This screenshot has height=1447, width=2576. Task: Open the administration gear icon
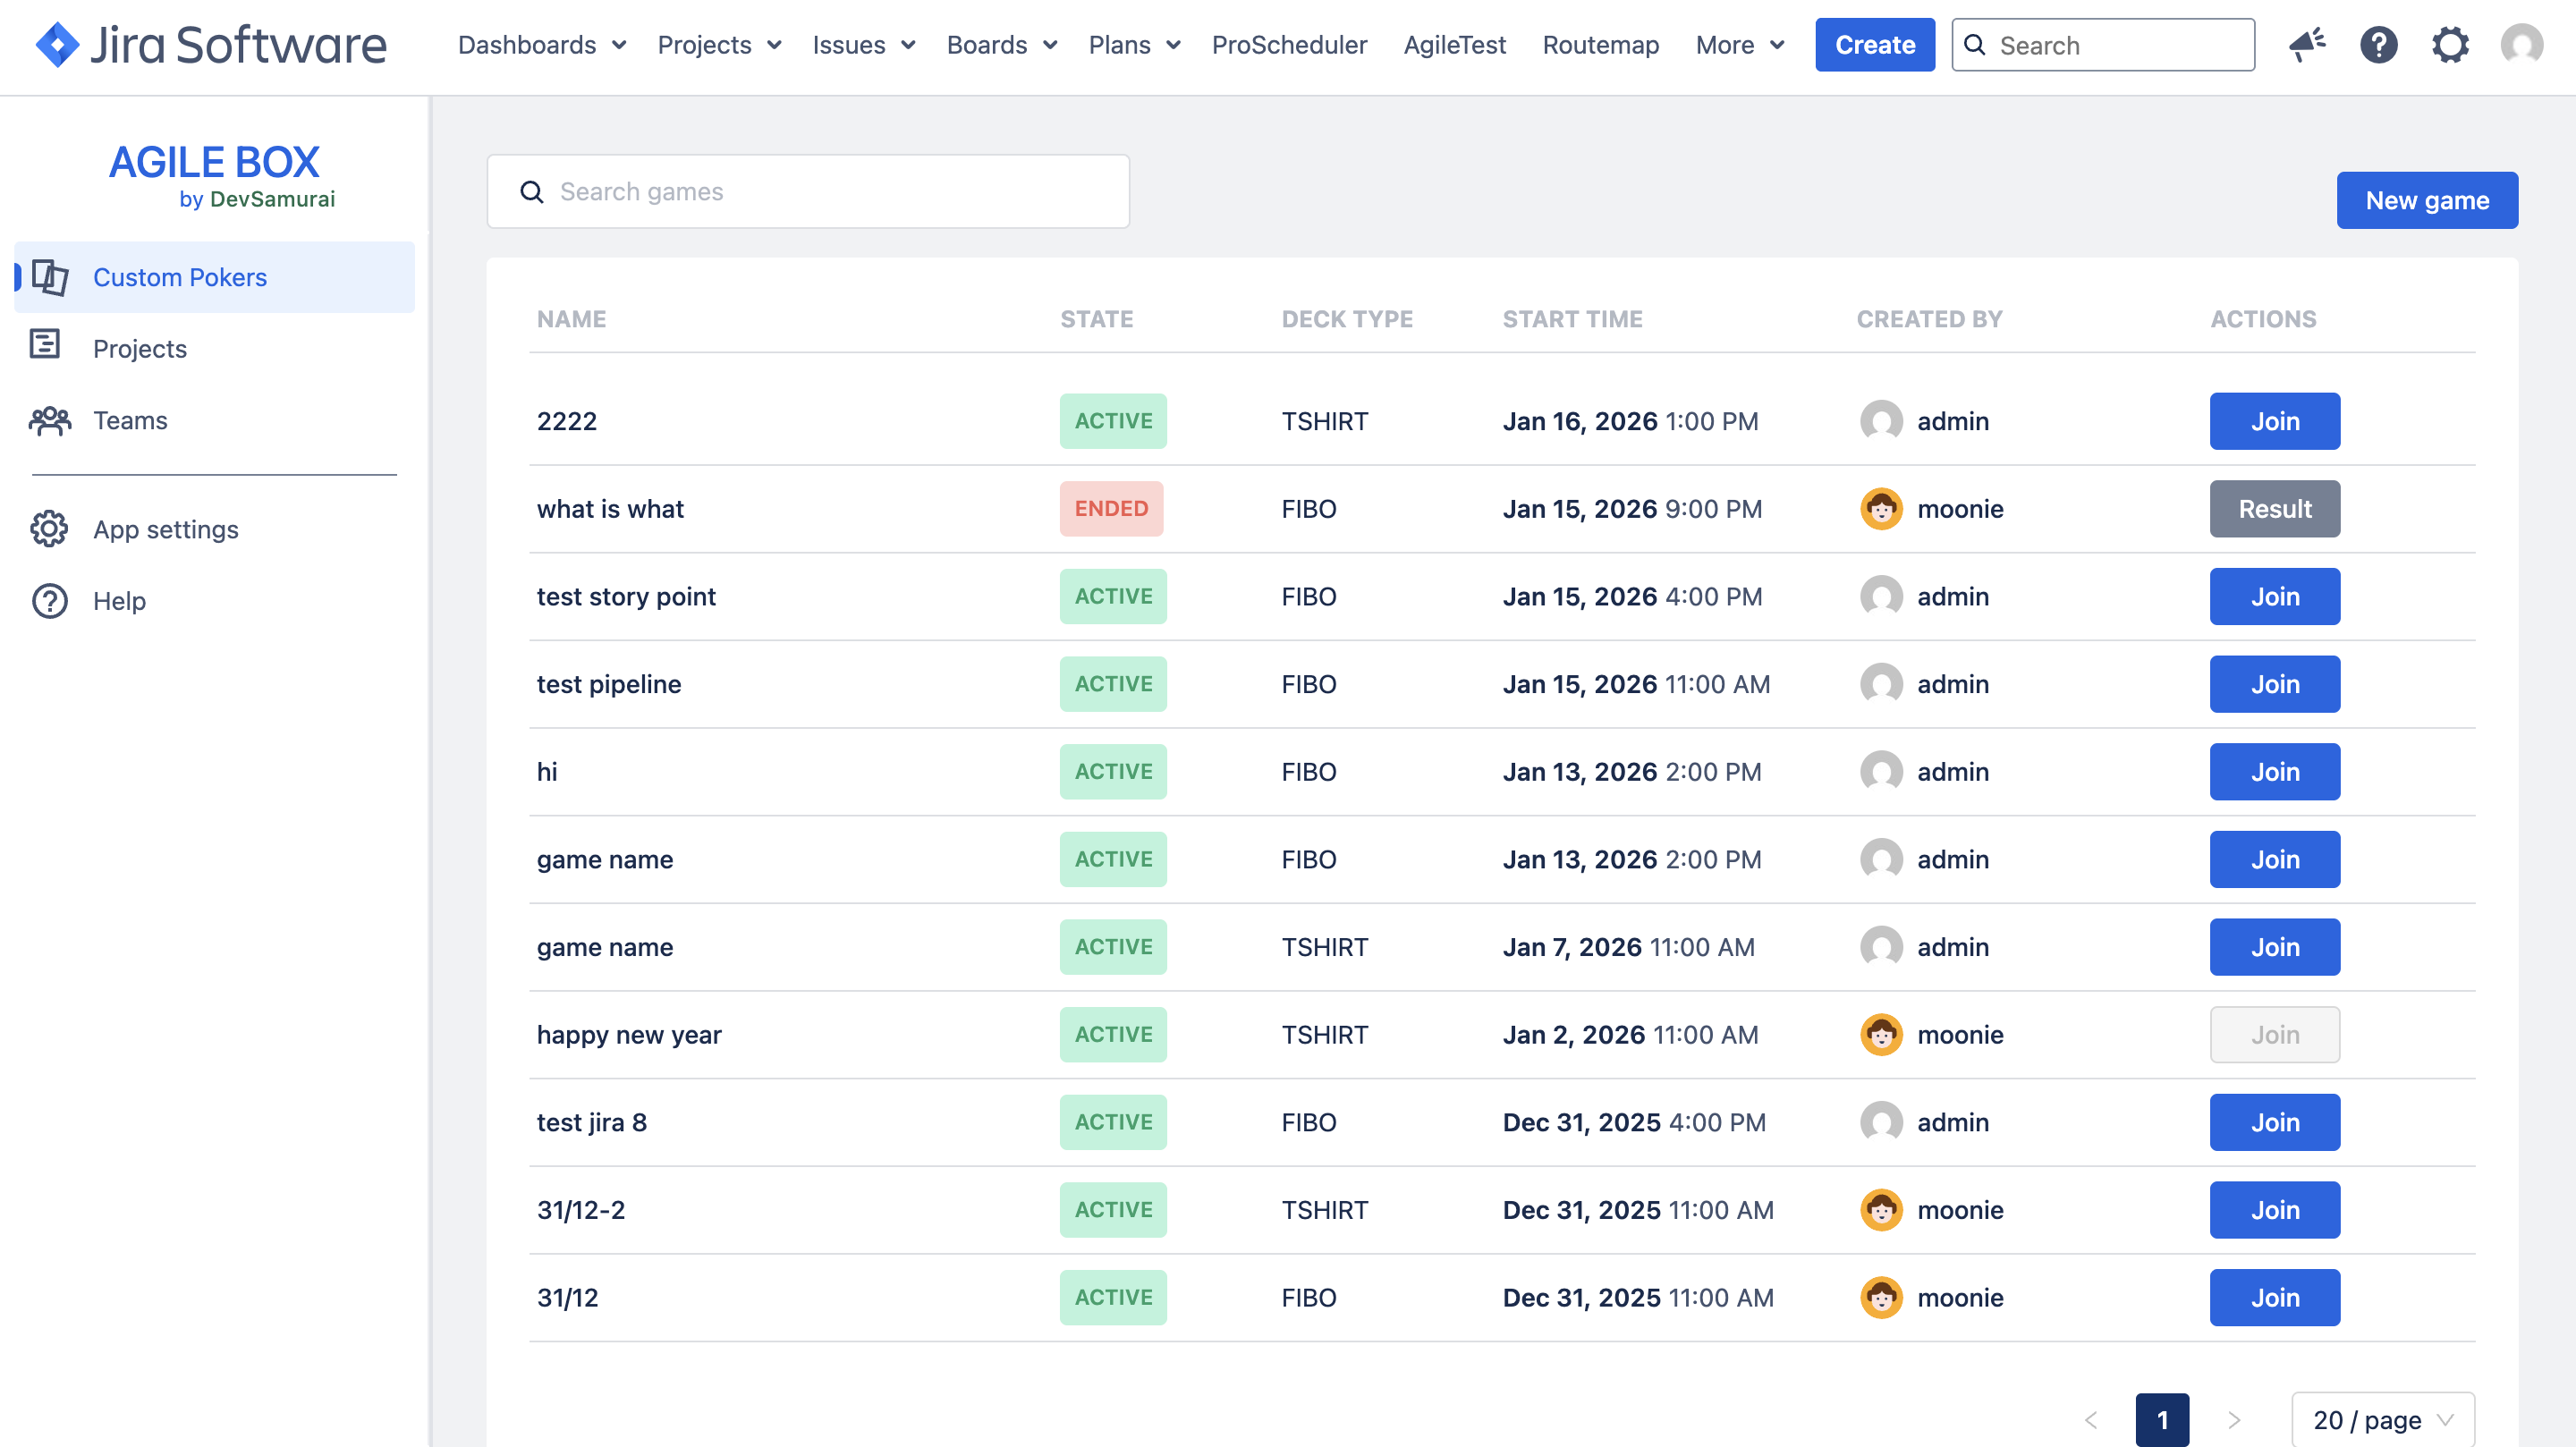coord(2449,45)
